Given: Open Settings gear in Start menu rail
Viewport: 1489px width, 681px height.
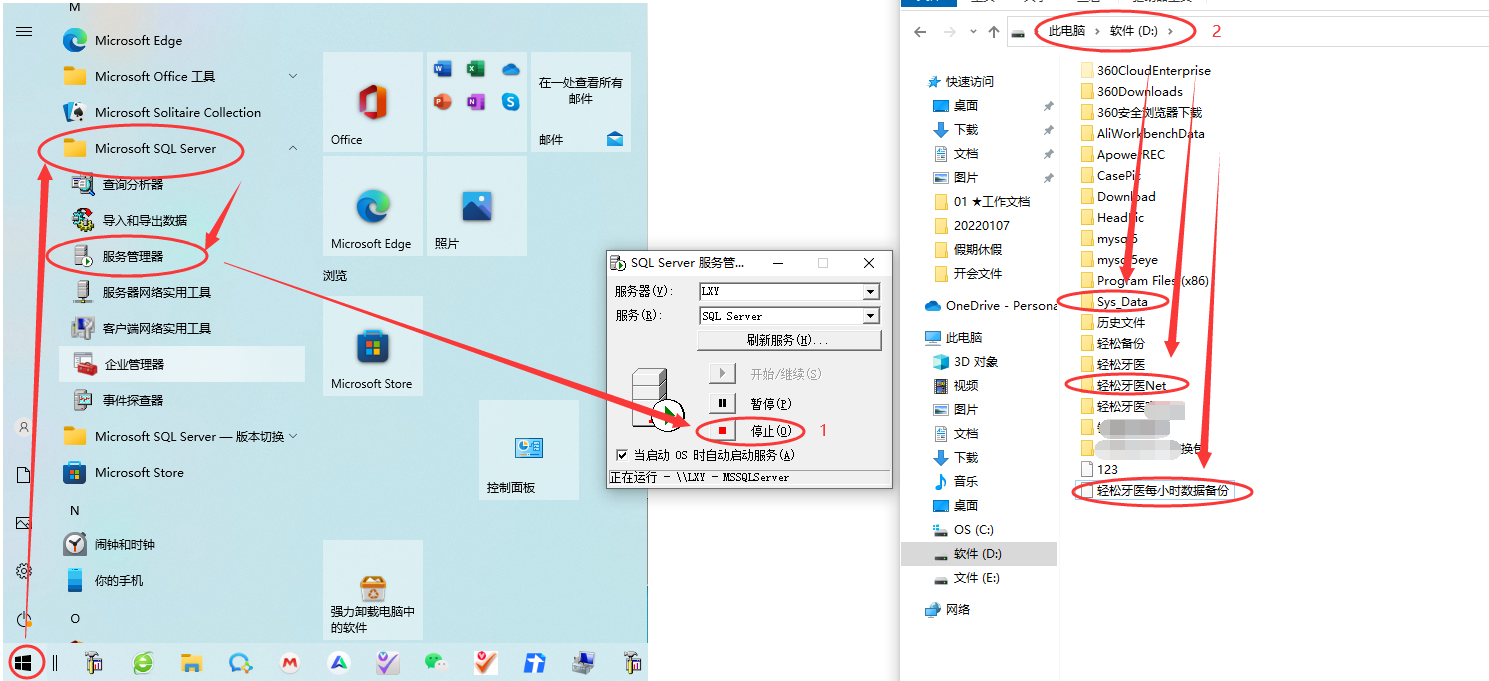Looking at the screenshot, I should click(x=24, y=571).
